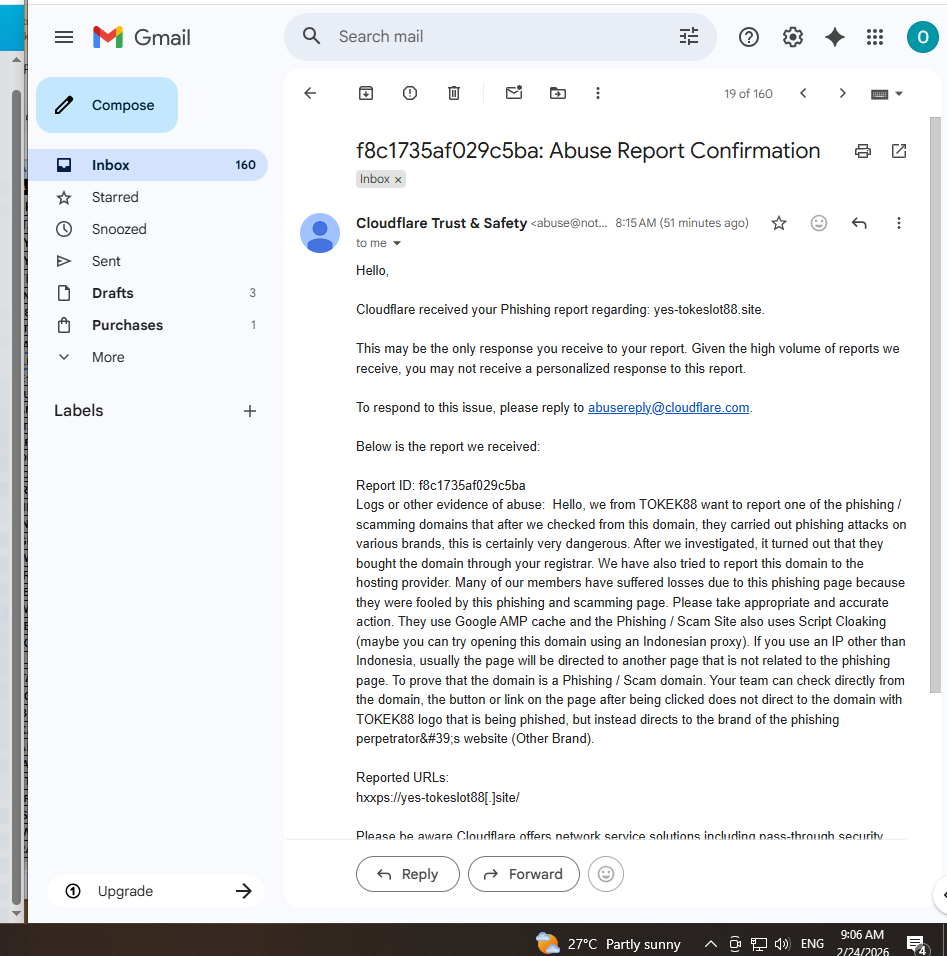The image size is (947, 956).
Task: Mark the email as unread
Action: 514,93
